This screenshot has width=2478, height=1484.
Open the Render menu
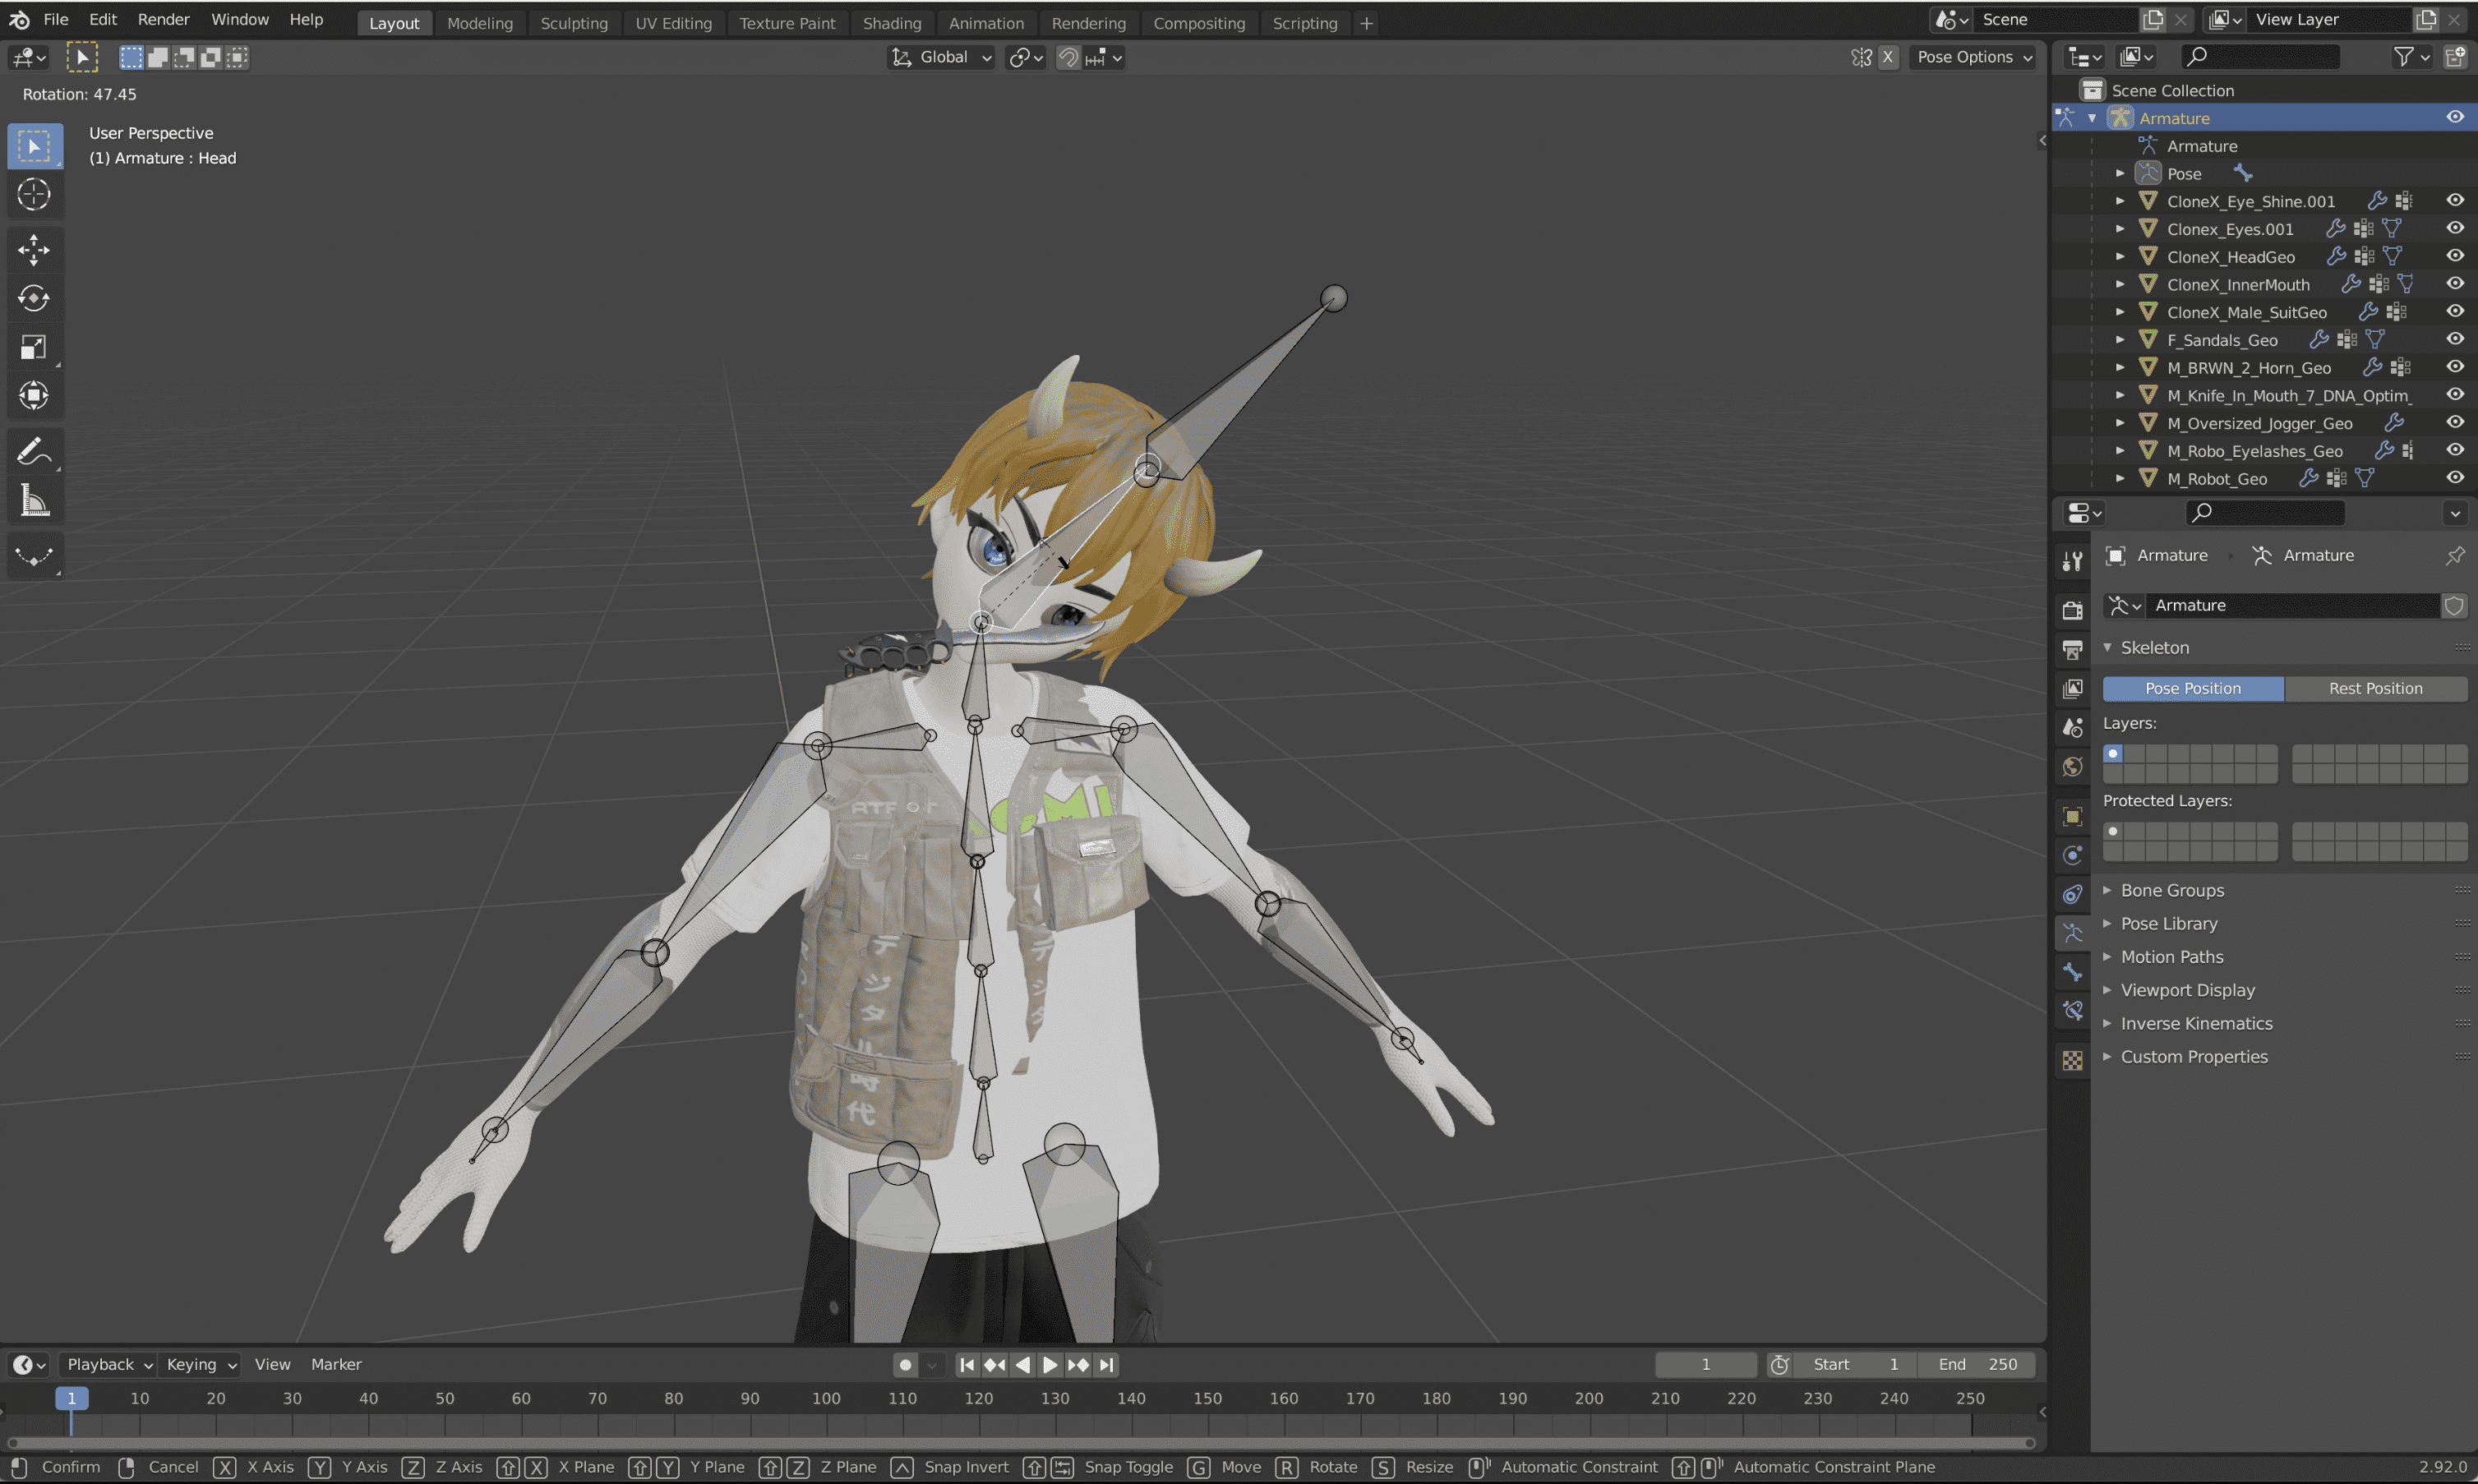[x=163, y=19]
